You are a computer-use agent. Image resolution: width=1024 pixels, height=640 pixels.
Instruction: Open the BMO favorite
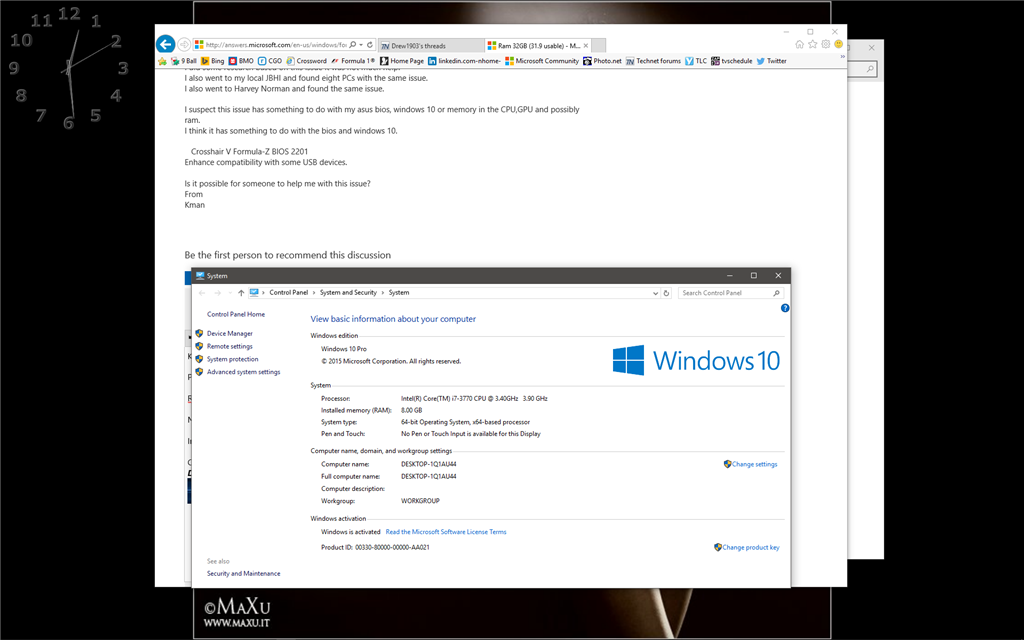pyautogui.click(x=241, y=61)
